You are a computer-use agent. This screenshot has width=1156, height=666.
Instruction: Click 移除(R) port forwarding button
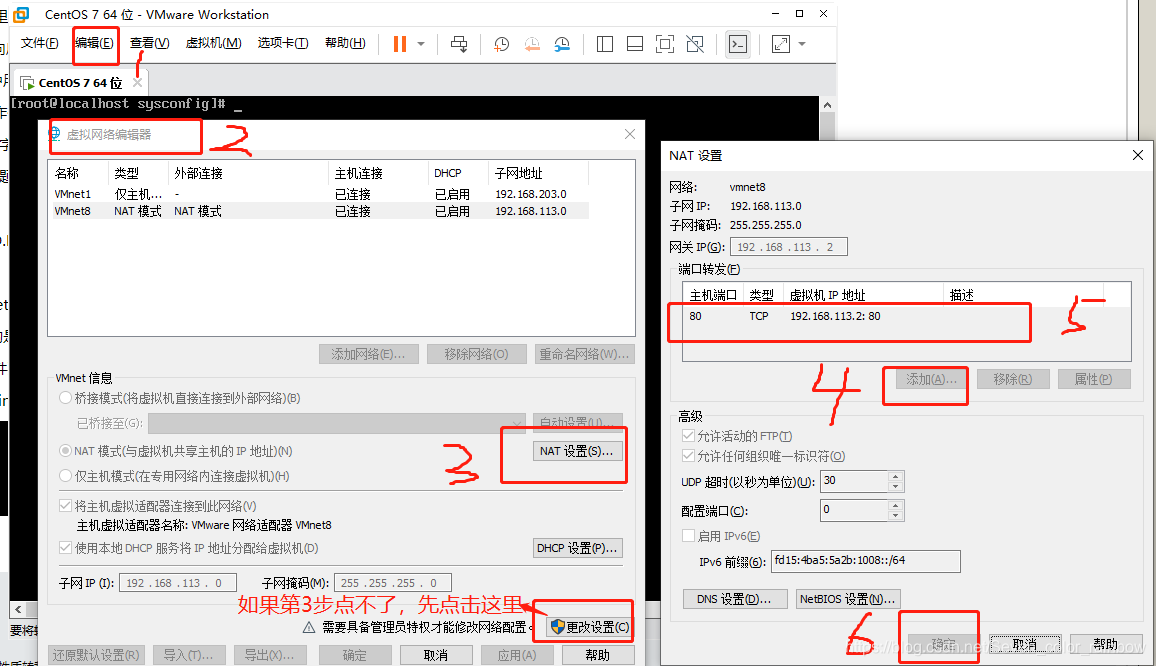(x=1012, y=379)
